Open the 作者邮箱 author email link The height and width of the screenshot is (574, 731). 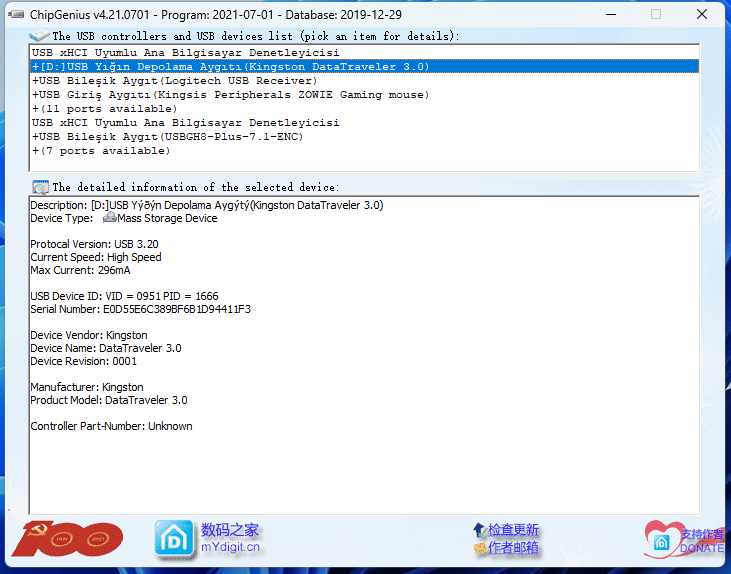(x=513, y=548)
